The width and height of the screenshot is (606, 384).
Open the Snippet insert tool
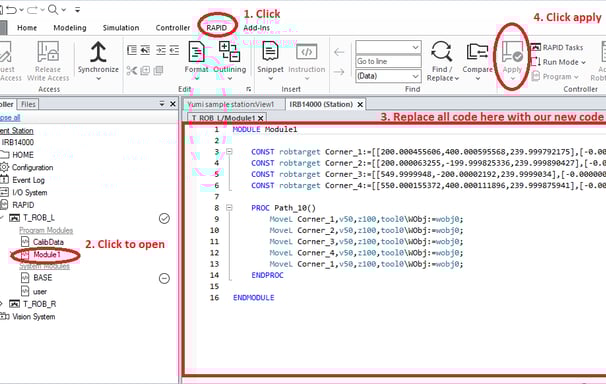tap(270, 53)
